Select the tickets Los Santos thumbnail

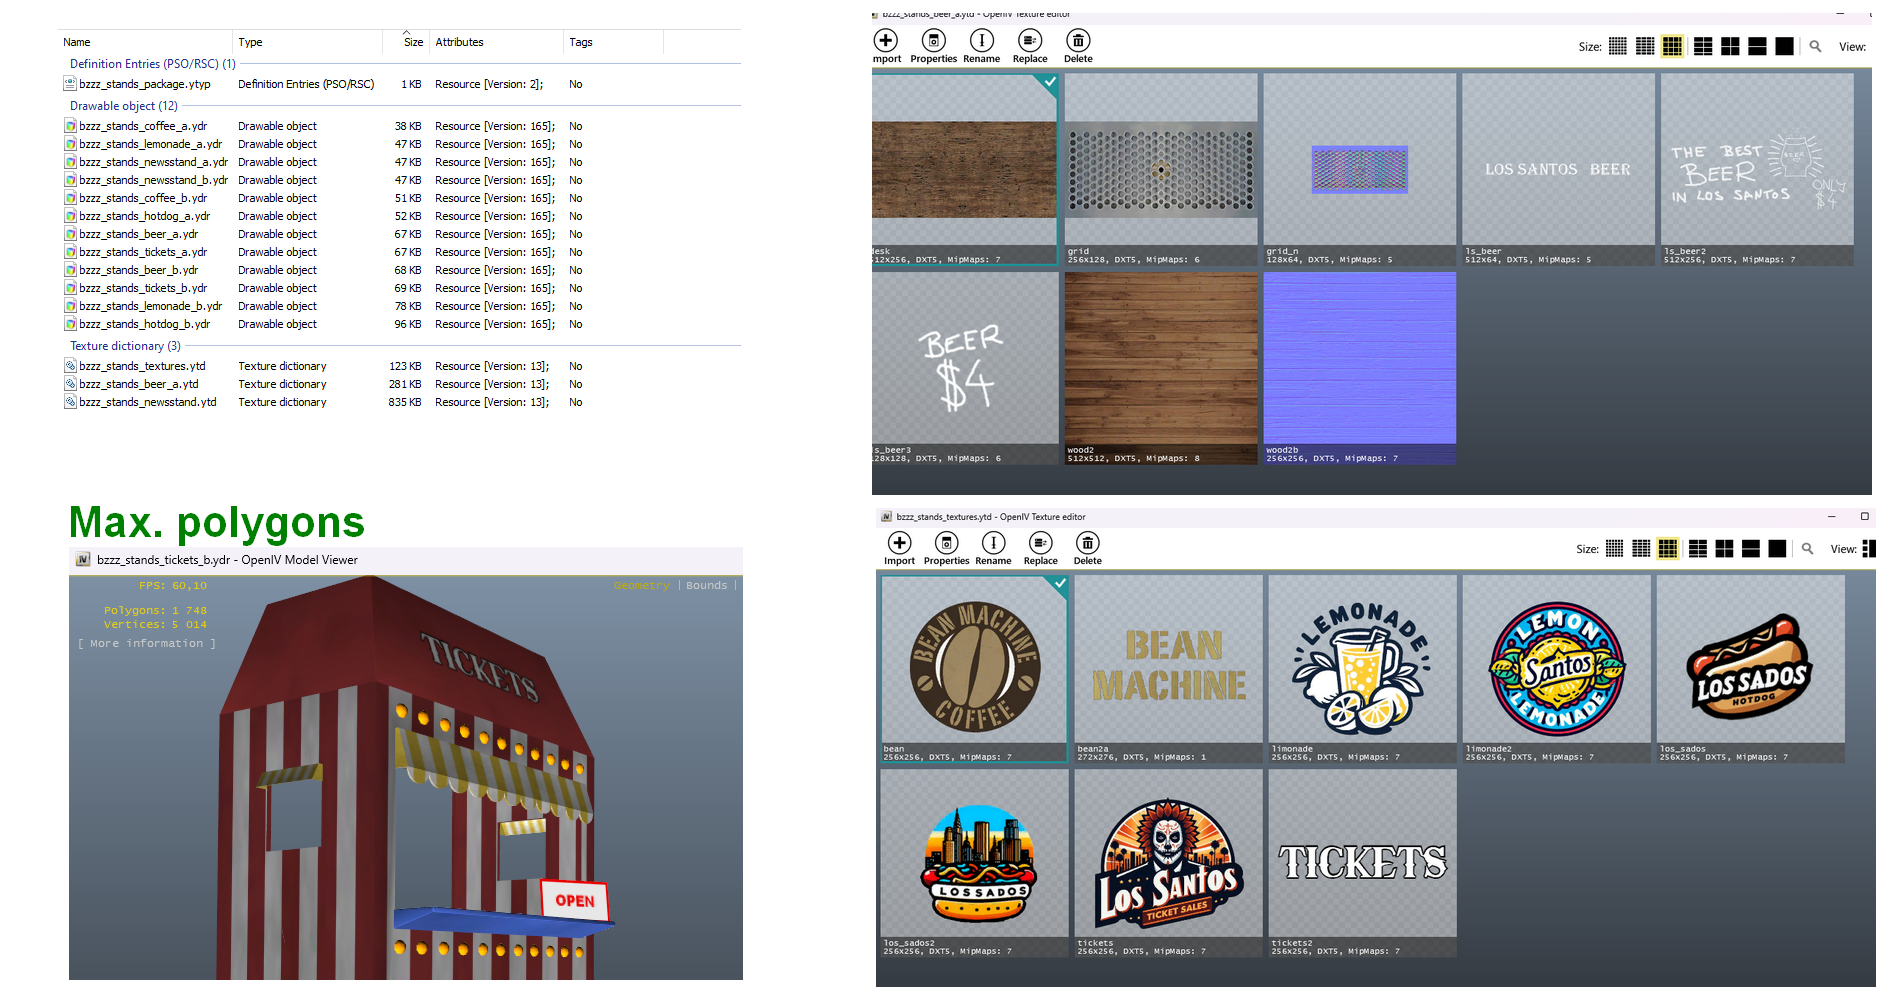(x=1168, y=863)
